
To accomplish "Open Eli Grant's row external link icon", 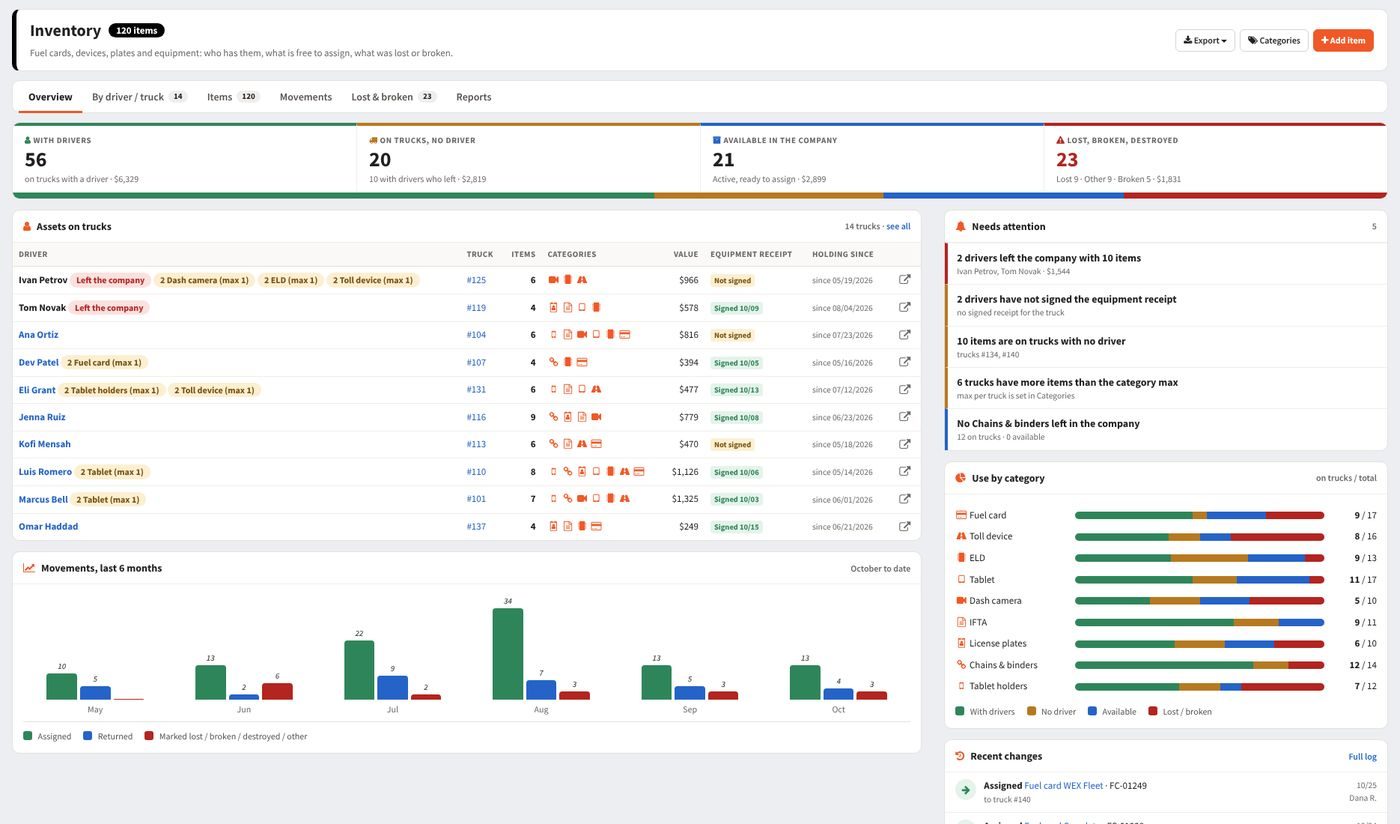I will [905, 390].
